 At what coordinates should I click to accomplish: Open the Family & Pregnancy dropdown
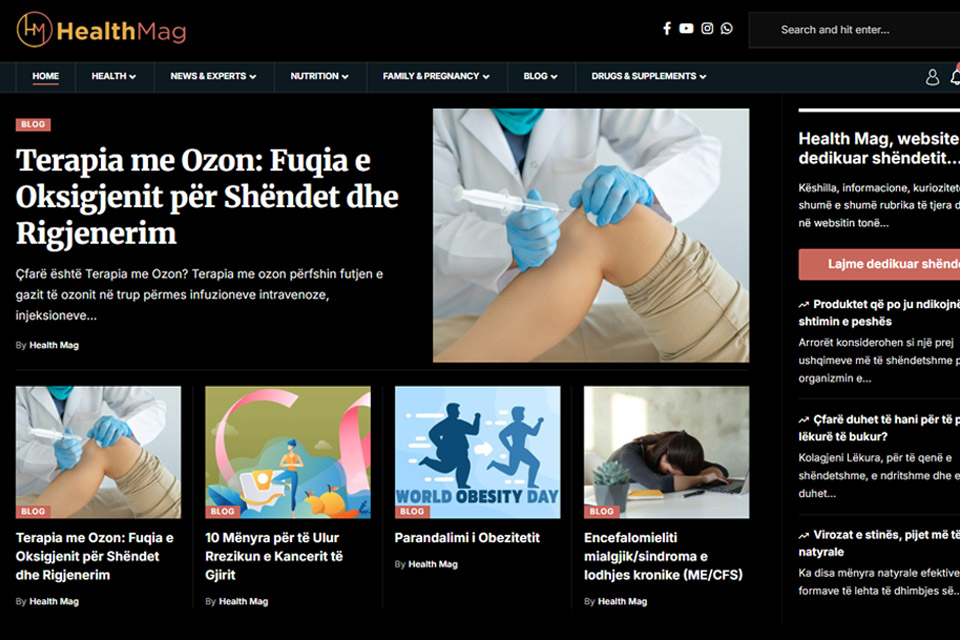pyautogui.click(x=436, y=77)
